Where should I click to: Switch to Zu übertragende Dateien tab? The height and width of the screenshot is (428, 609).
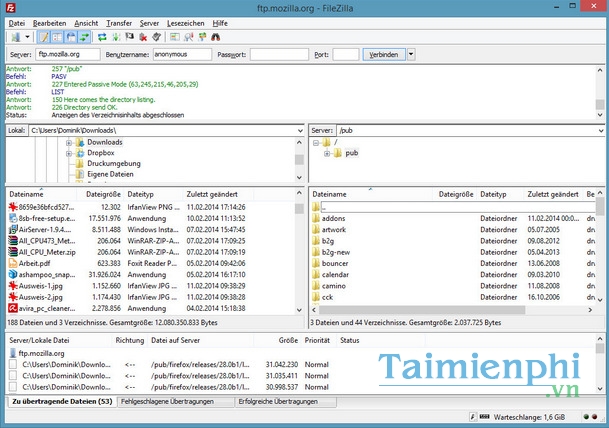(x=62, y=402)
